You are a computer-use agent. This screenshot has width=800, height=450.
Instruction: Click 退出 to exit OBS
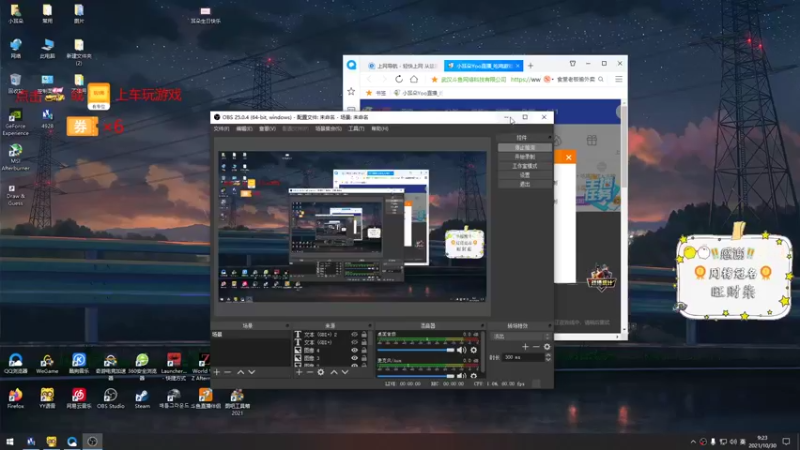click(x=525, y=184)
